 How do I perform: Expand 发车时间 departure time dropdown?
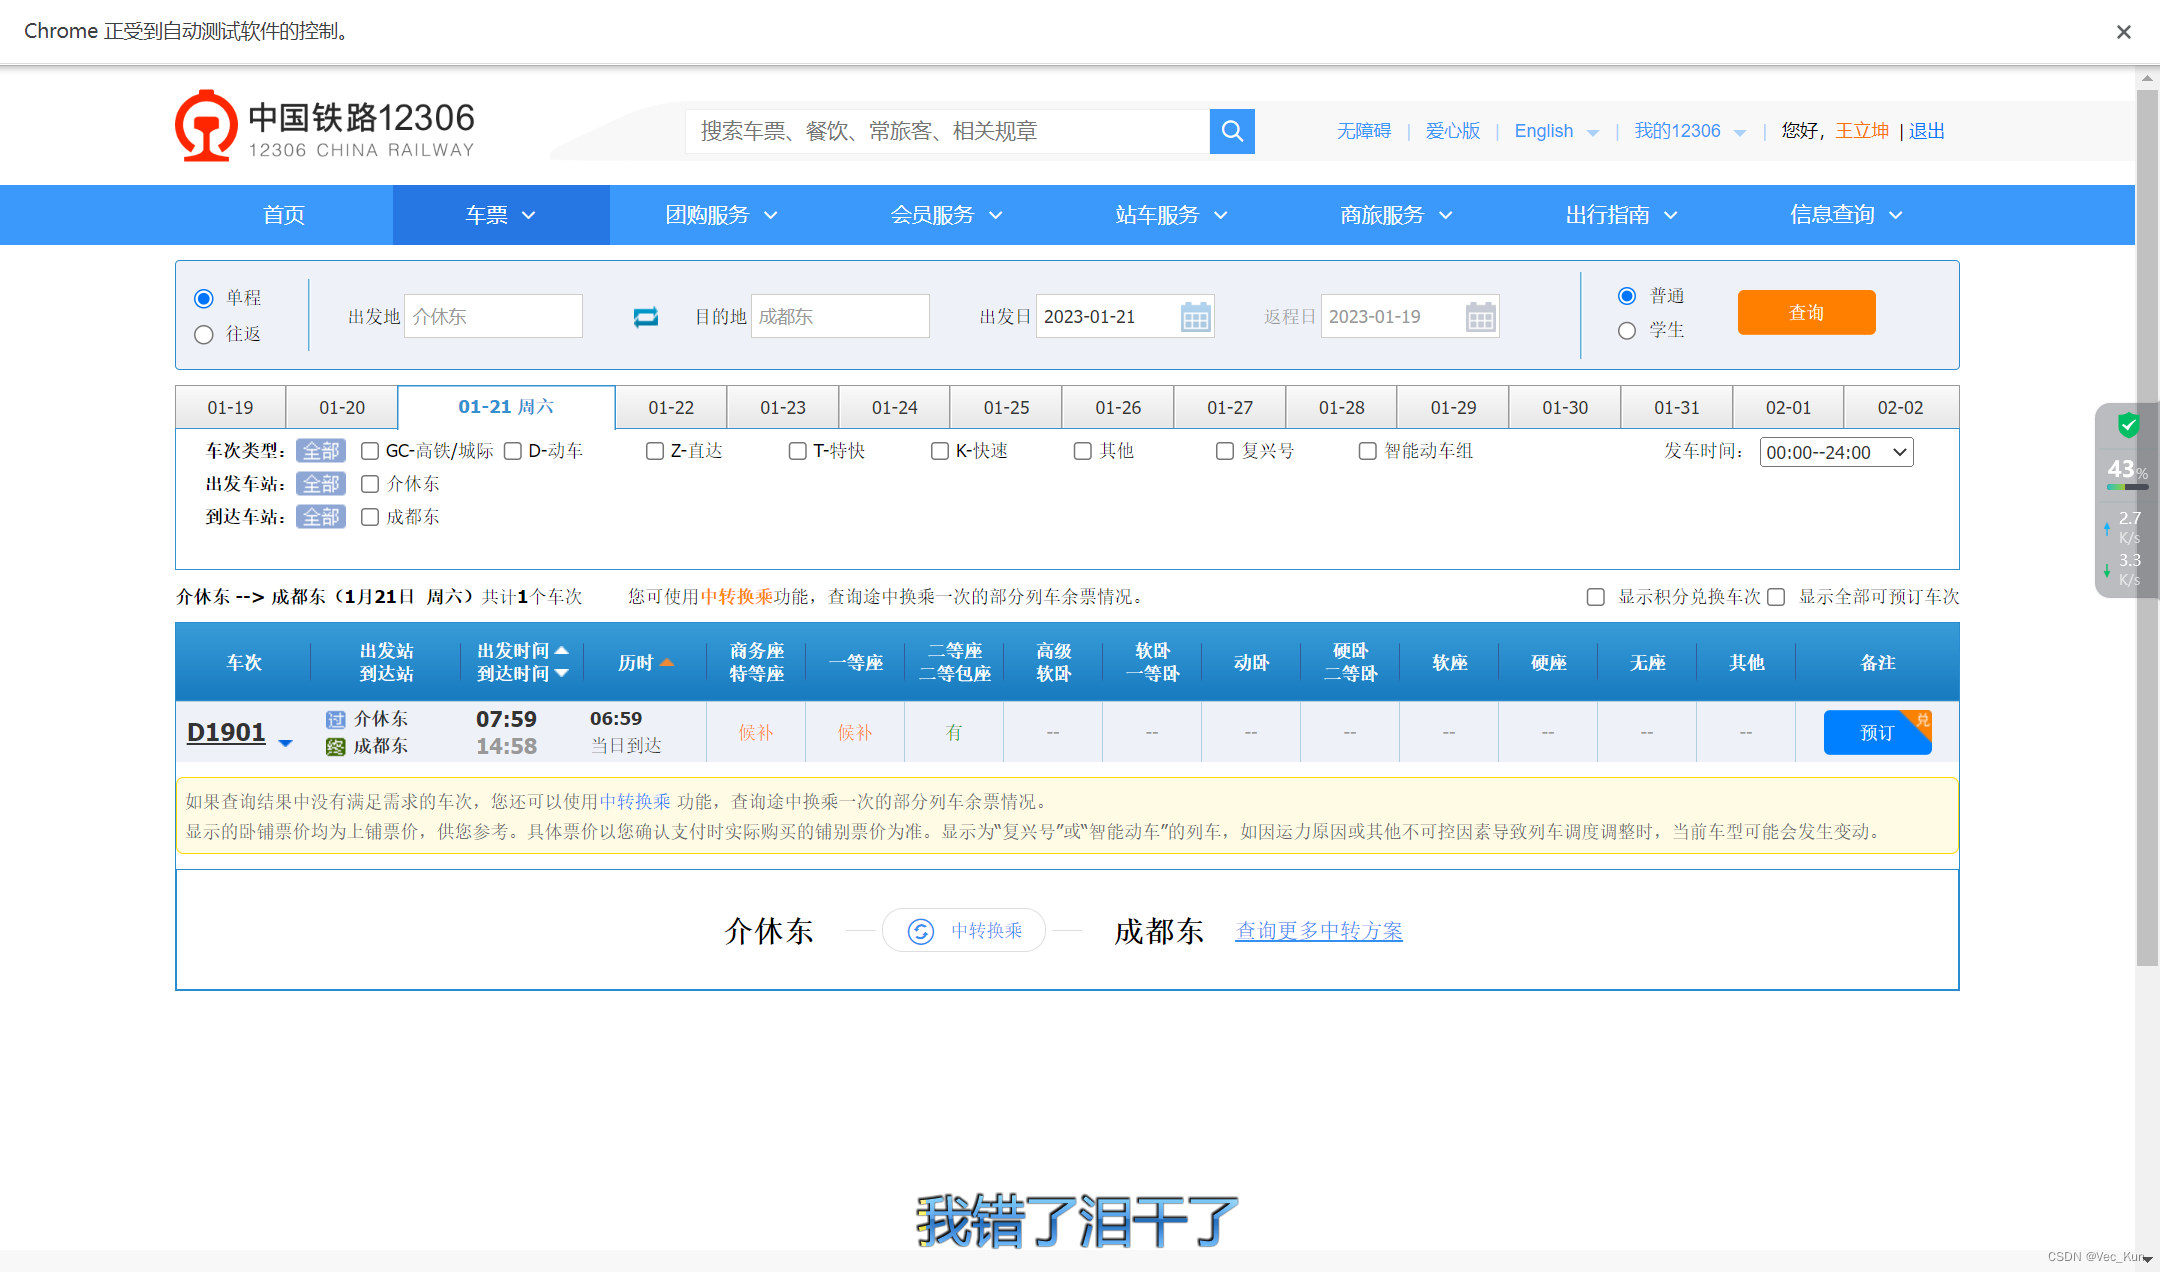coord(1836,451)
